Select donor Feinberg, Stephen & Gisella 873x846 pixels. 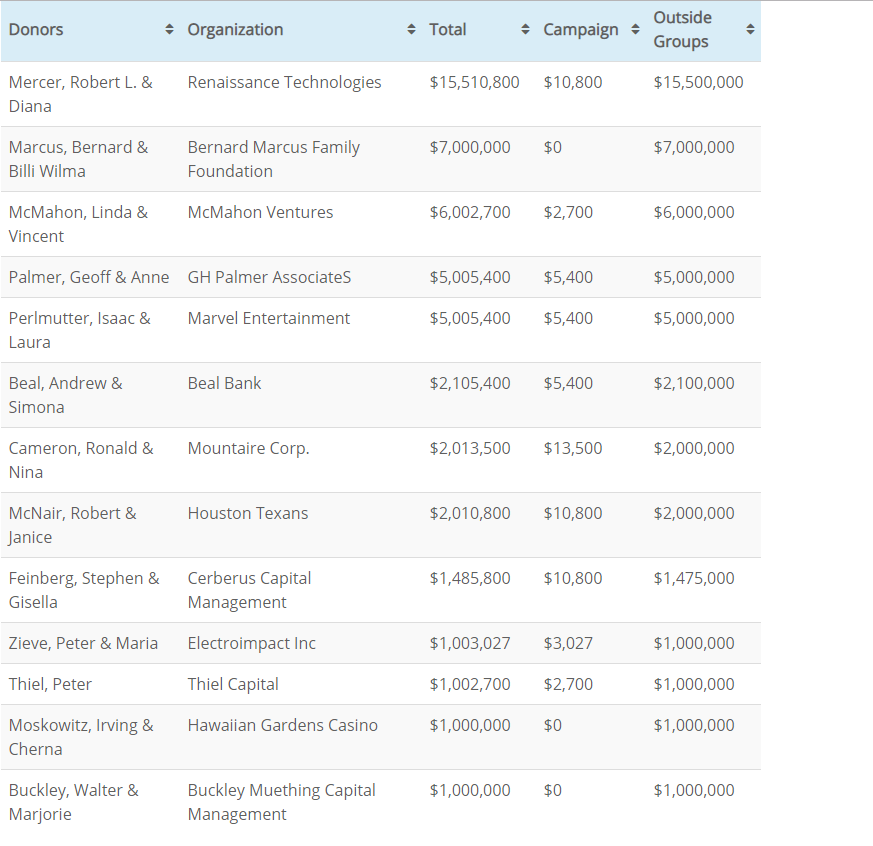pyautogui.click(x=84, y=591)
